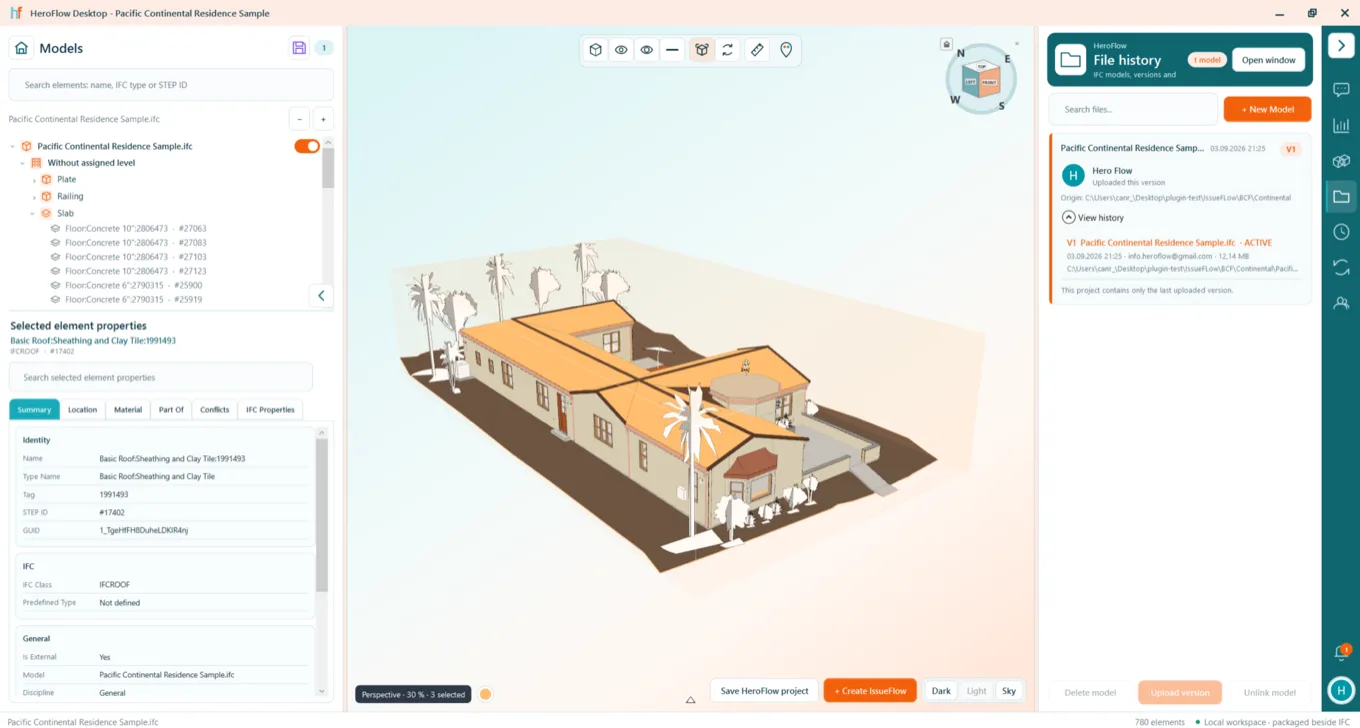Switch to the Material tab

tap(128, 409)
